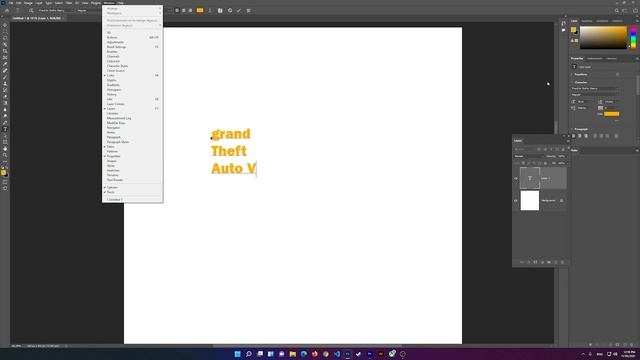Commit current text edits checkmark
The width and height of the screenshot is (640, 360).
pyautogui.click(x=239, y=11)
